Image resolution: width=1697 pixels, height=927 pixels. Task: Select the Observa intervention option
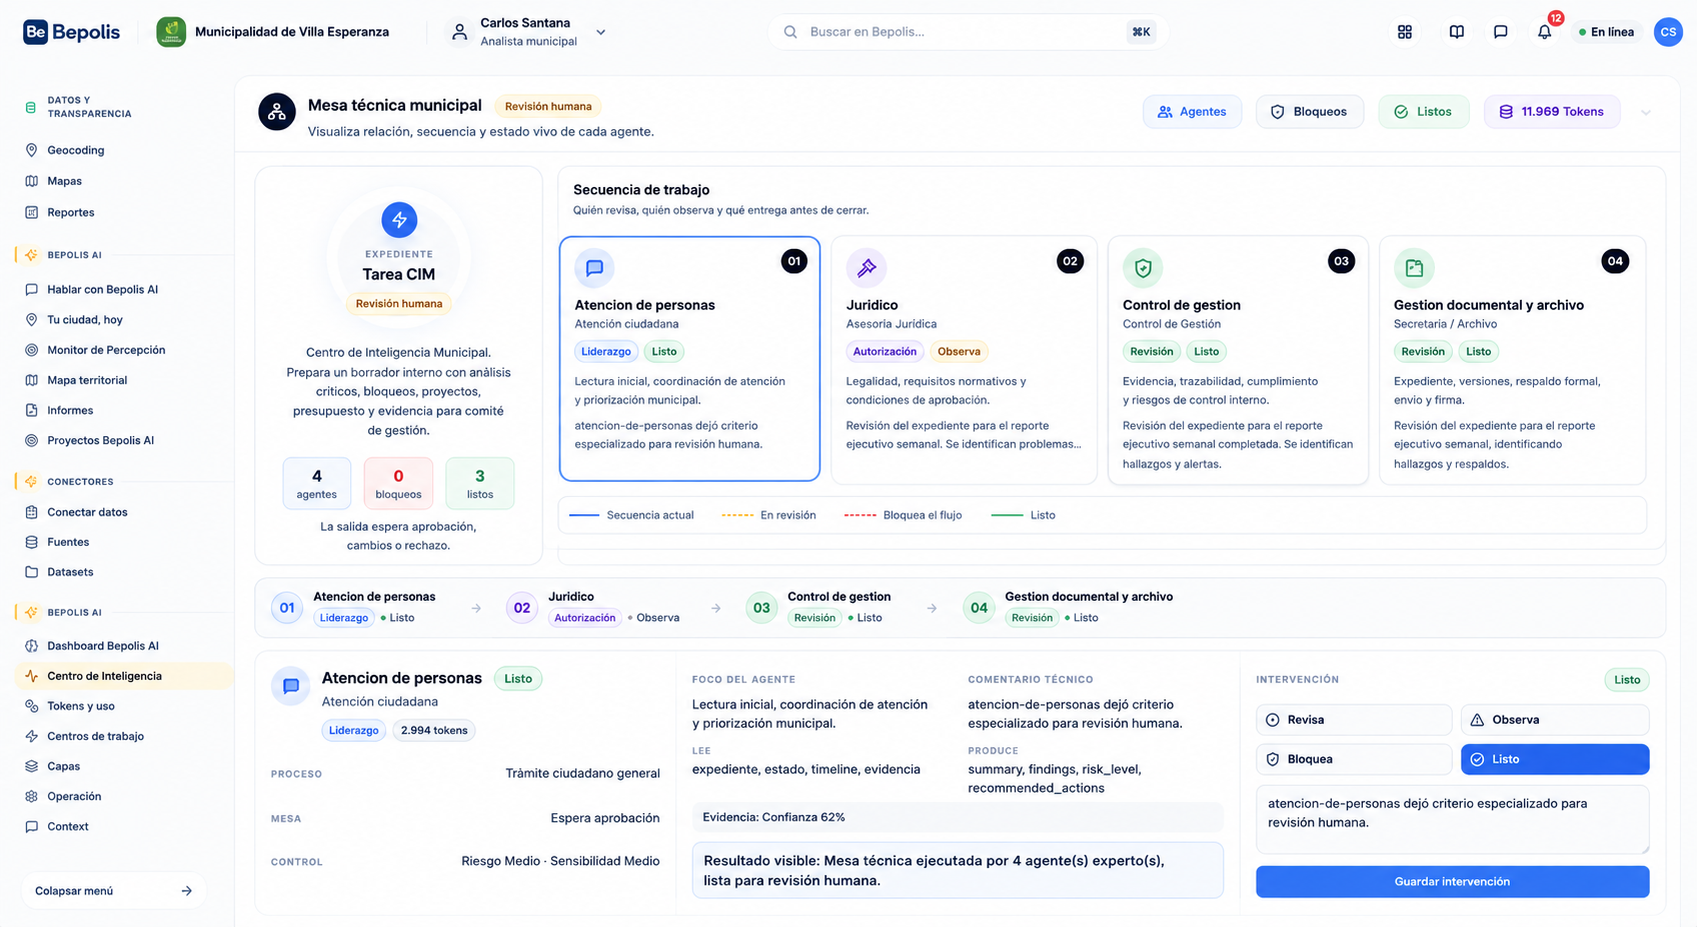pyautogui.click(x=1555, y=720)
